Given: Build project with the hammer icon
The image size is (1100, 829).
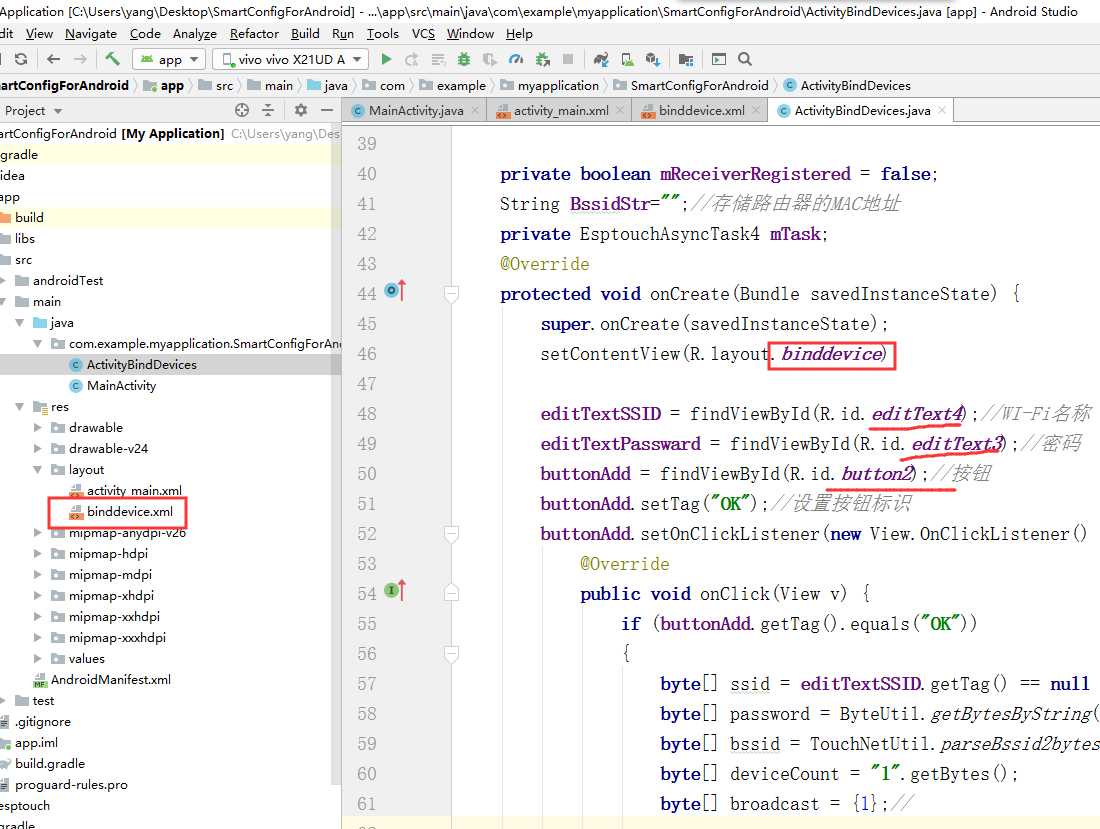Looking at the screenshot, I should tap(112, 59).
